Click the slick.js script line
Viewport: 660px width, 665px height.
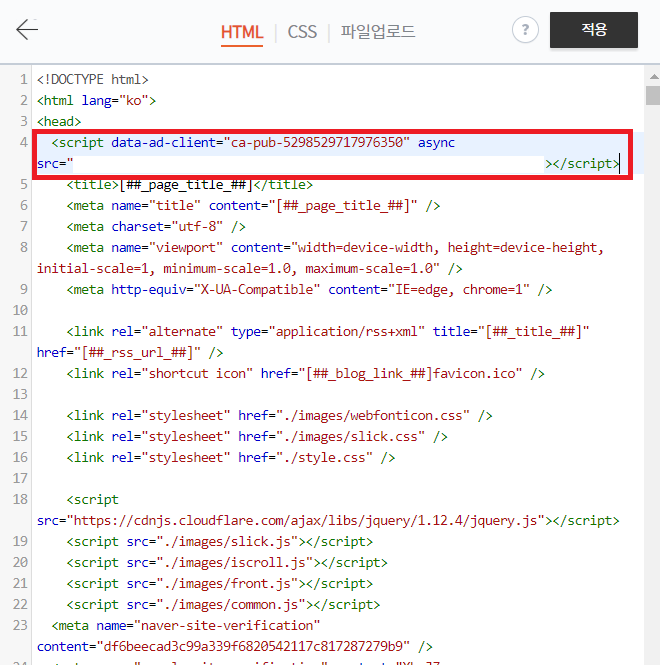click(220, 542)
